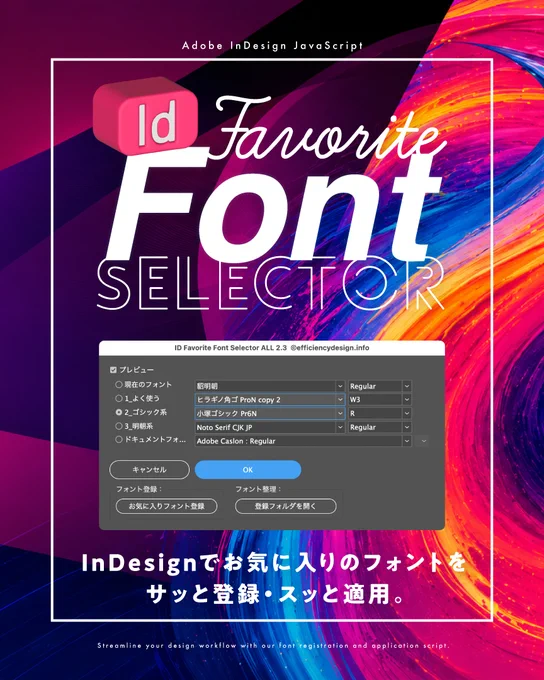Toggle the プレビュー checkbox

click(x=113, y=370)
